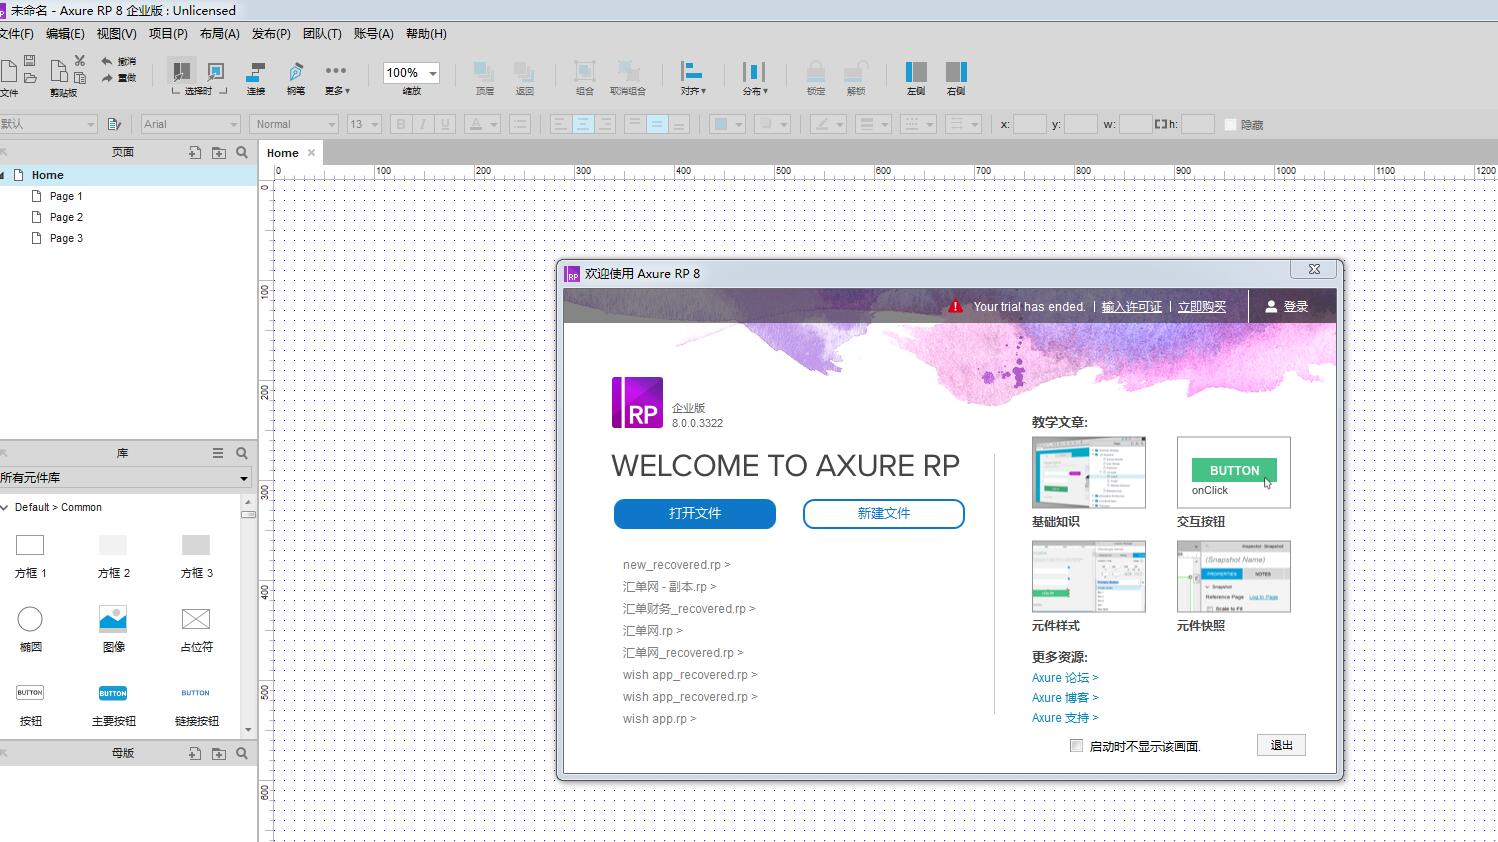Toggle underline text formatting
1498x842 pixels.
445,124
